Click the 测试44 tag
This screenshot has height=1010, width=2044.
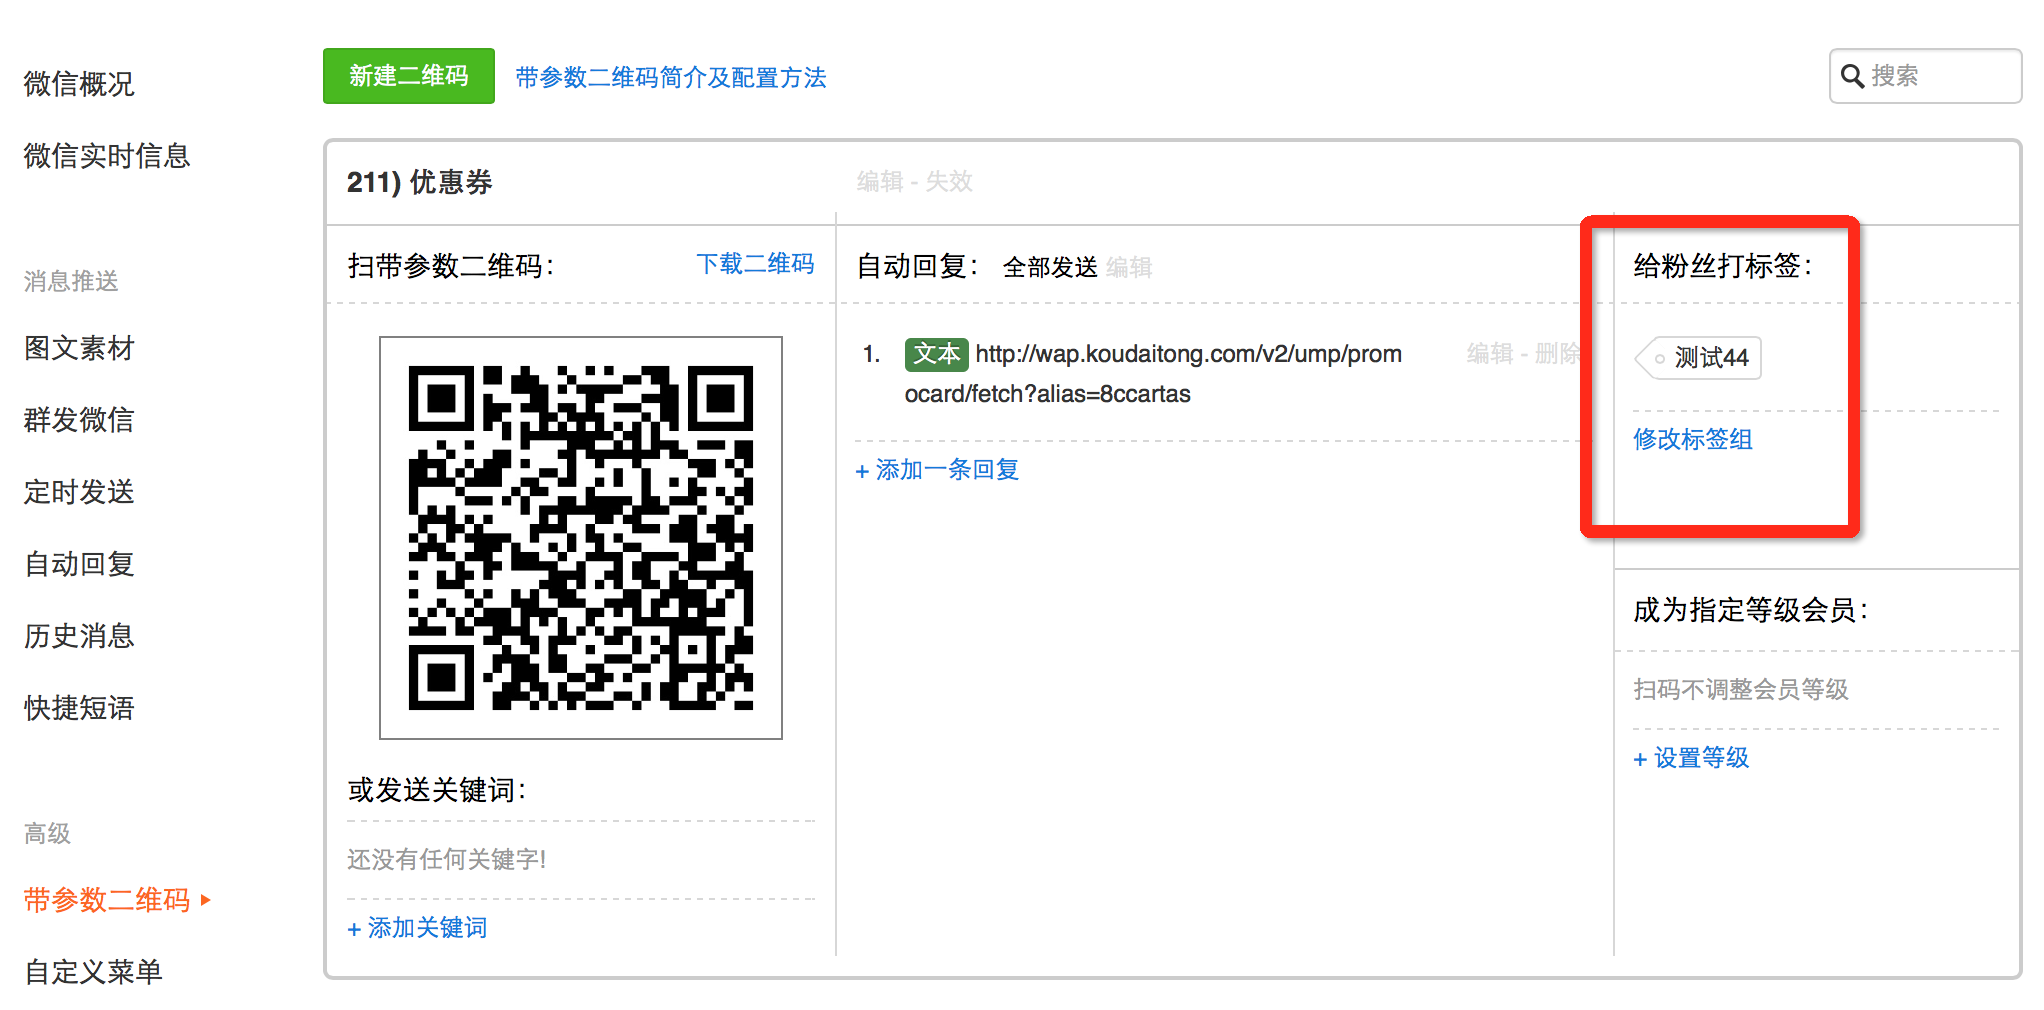coord(1698,358)
